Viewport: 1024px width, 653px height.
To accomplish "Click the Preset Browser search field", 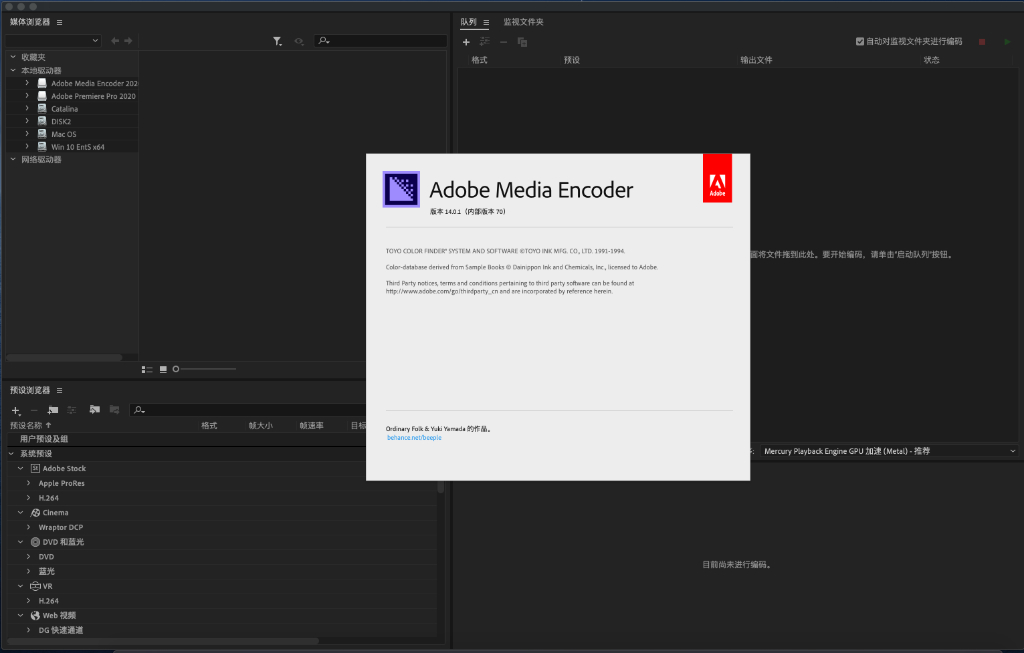I will click(x=248, y=410).
